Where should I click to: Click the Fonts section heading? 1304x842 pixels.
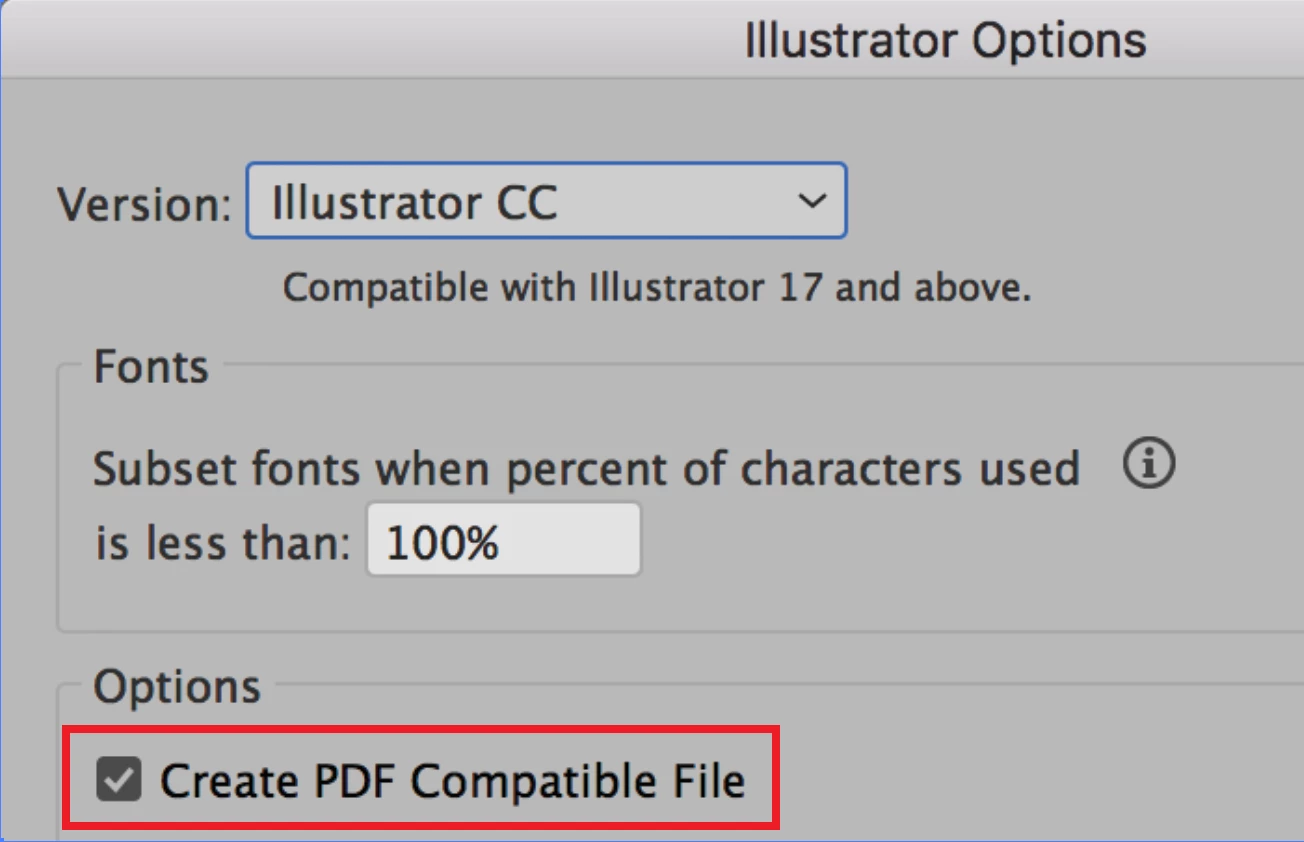pos(151,367)
